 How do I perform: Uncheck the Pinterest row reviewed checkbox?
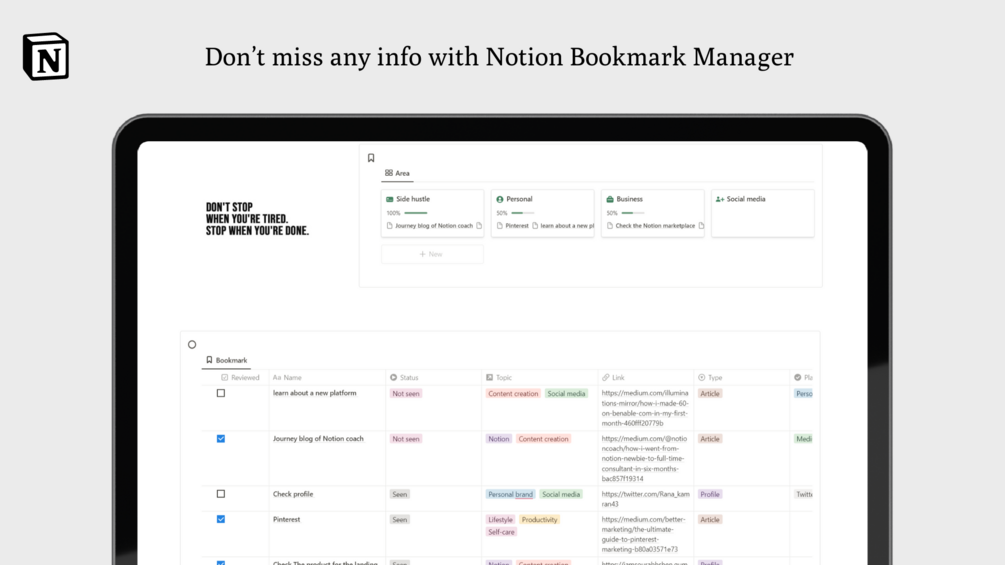coord(220,520)
